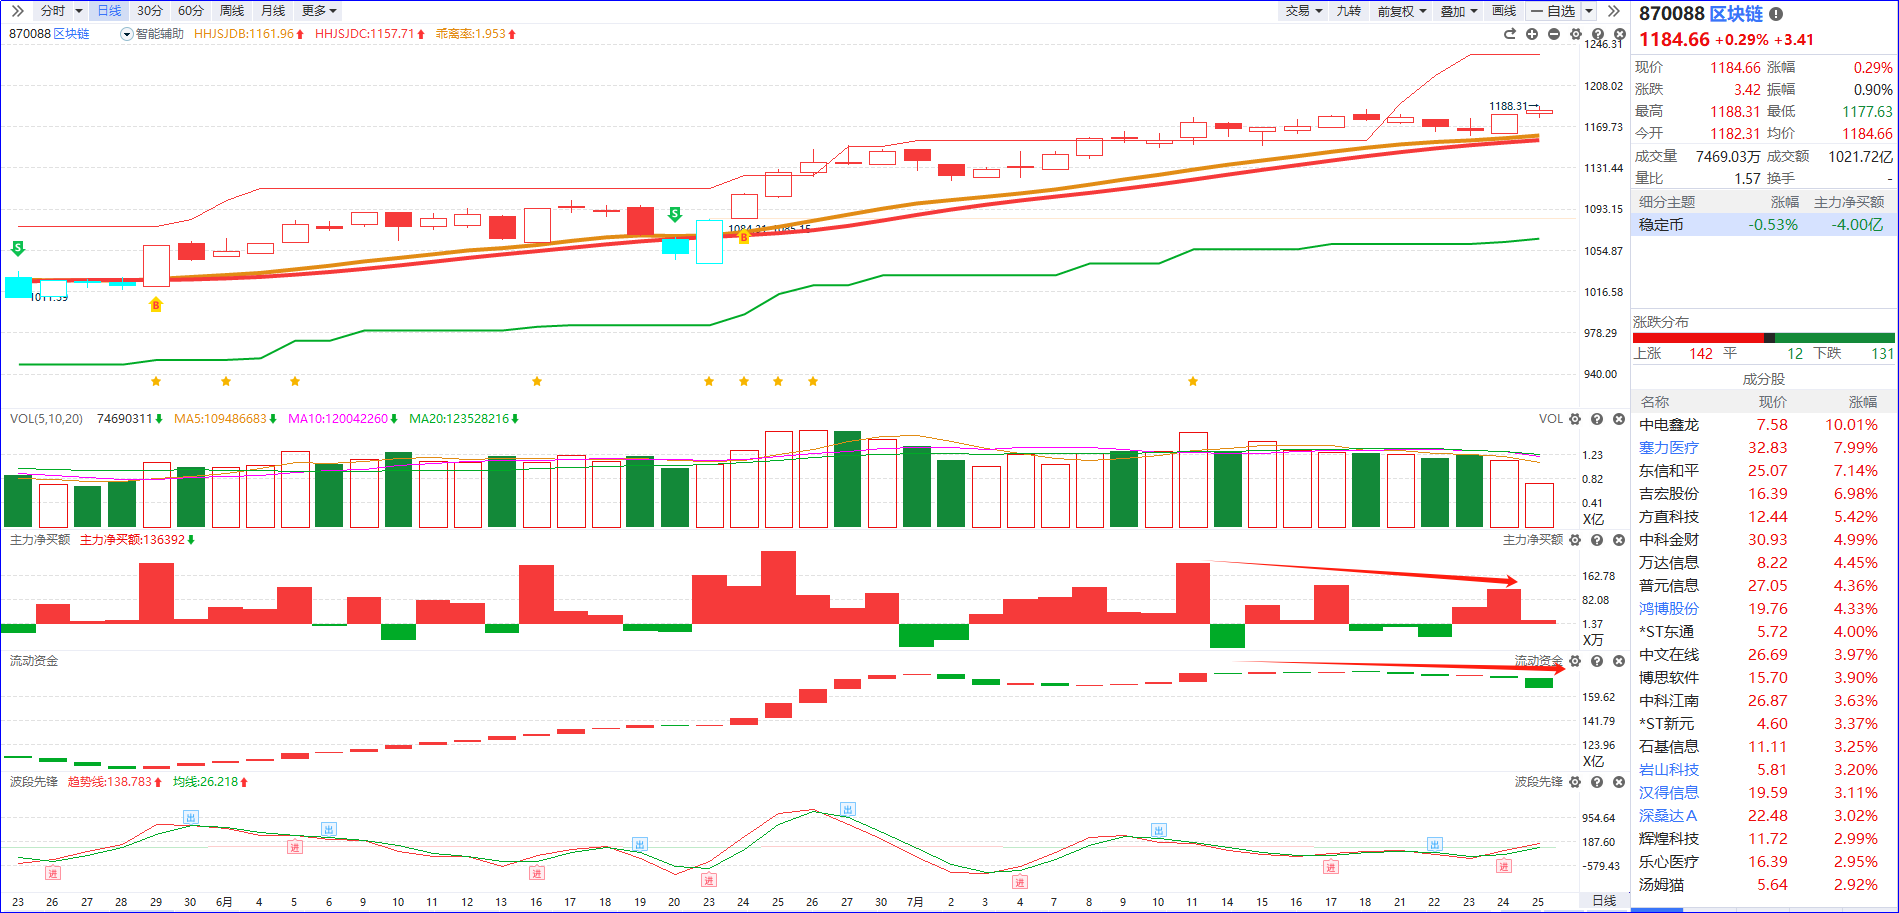Click the share/redo arrow icon above chart
The height and width of the screenshot is (913, 1899).
(x=1510, y=34)
